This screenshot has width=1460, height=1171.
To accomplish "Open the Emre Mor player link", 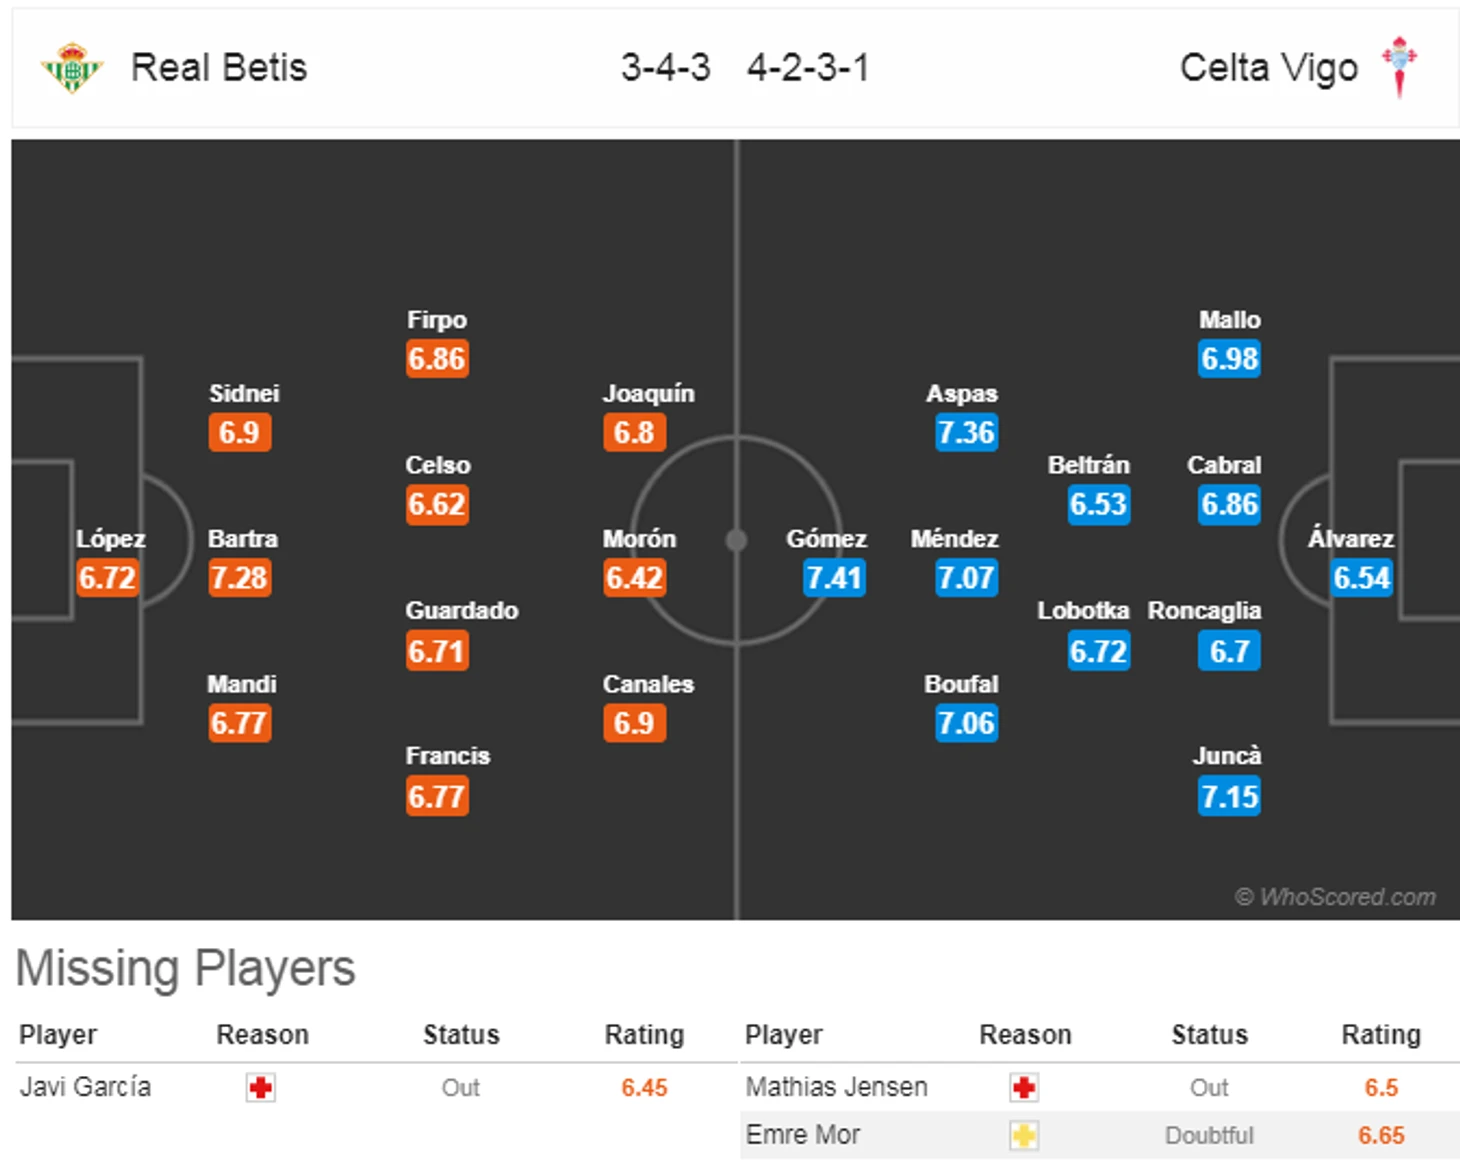I will click(x=802, y=1135).
